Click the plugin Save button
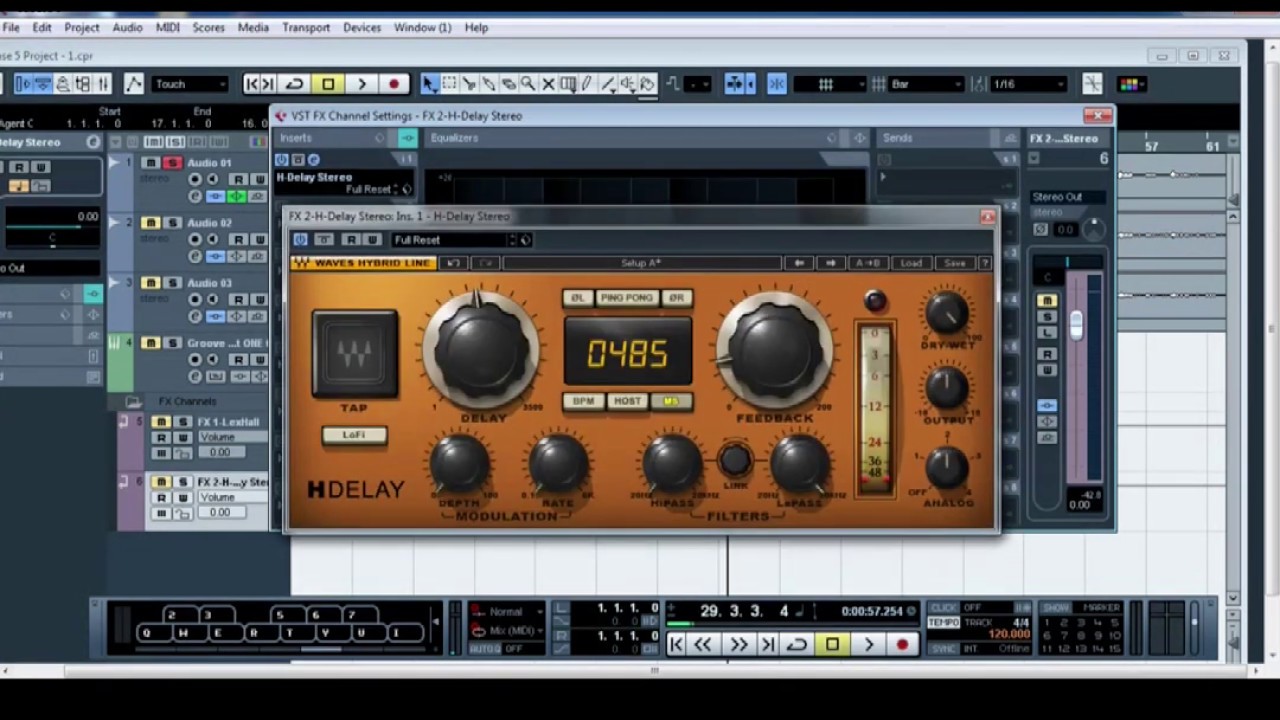1280x720 pixels. pyautogui.click(x=955, y=263)
